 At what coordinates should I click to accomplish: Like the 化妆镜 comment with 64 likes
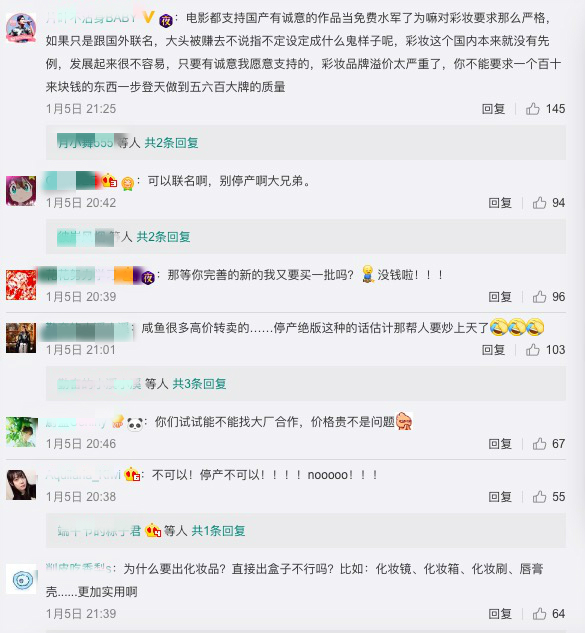coord(539,614)
